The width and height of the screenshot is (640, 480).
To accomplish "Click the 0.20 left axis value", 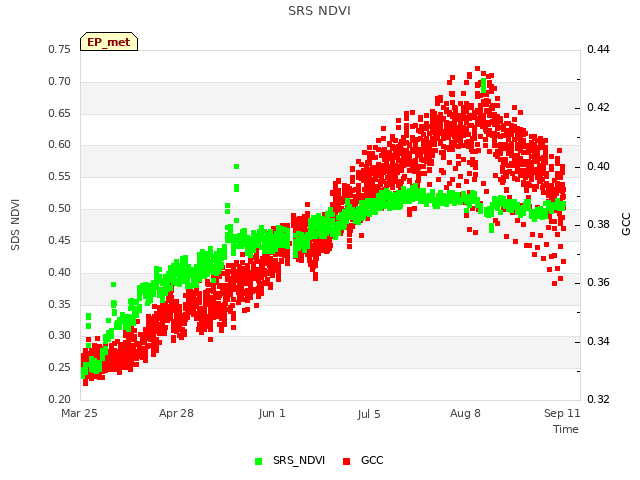I will point(60,399).
